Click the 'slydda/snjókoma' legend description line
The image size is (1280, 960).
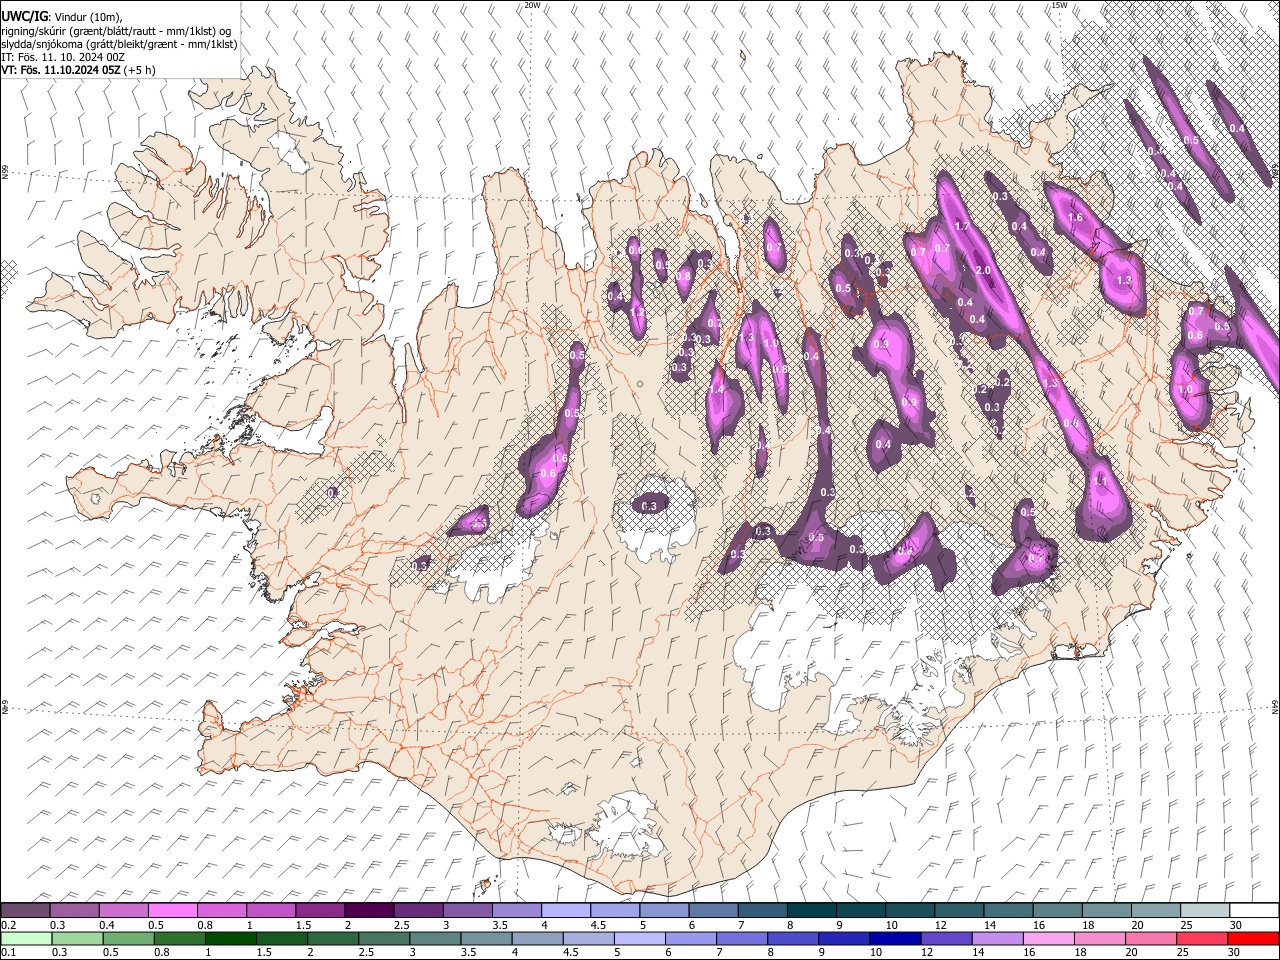[x=119, y=44]
